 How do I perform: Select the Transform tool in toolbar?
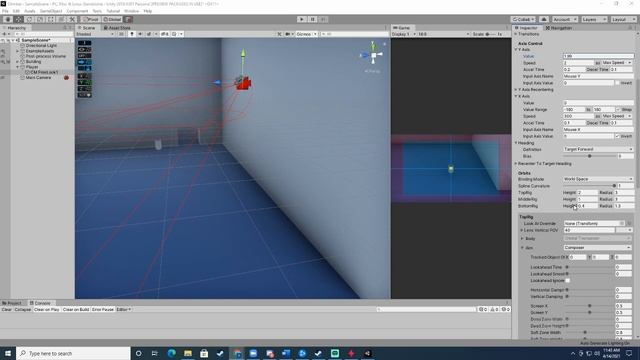[x=61, y=19]
